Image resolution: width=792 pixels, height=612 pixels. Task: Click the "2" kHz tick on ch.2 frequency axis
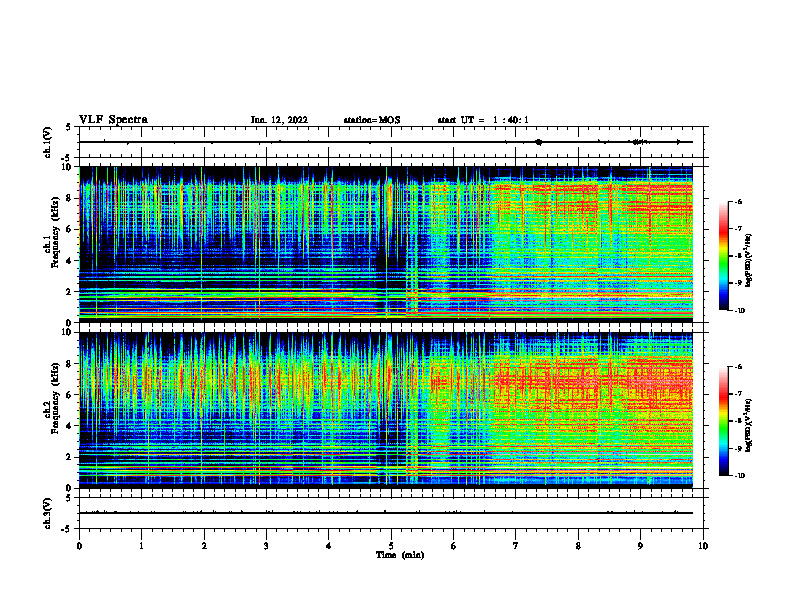[x=70, y=457]
